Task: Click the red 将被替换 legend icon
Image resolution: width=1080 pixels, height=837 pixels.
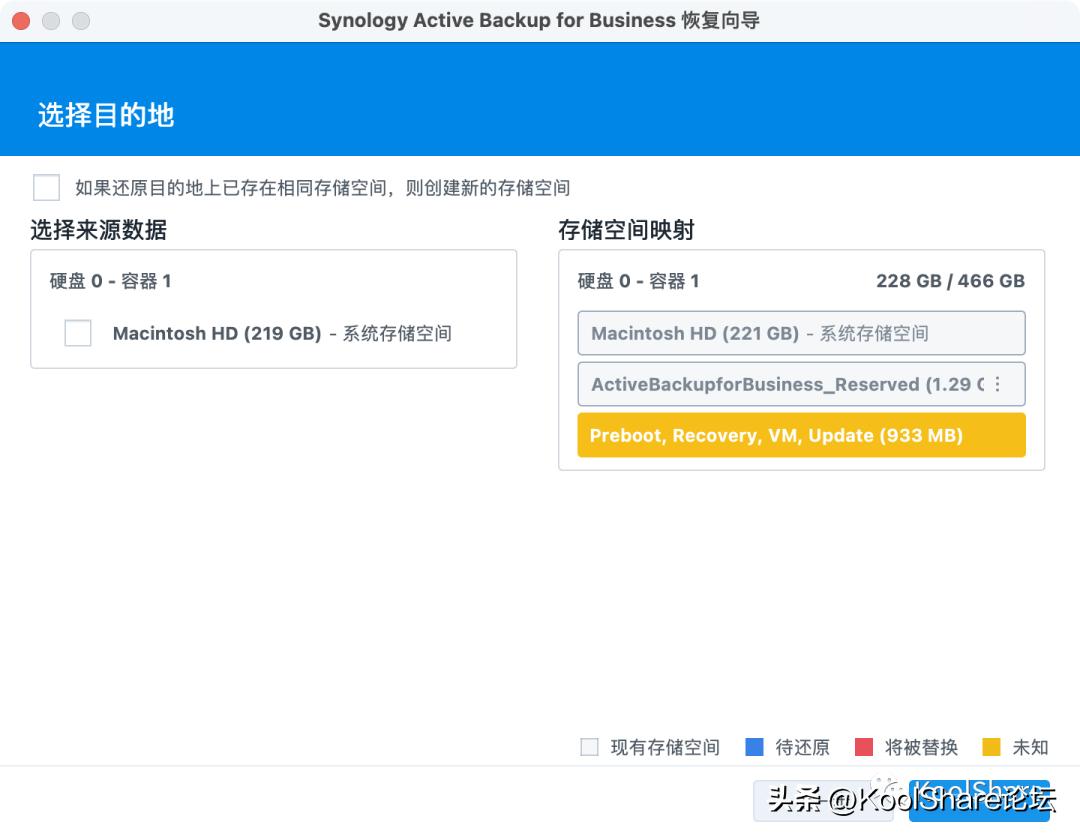Action: (866, 747)
